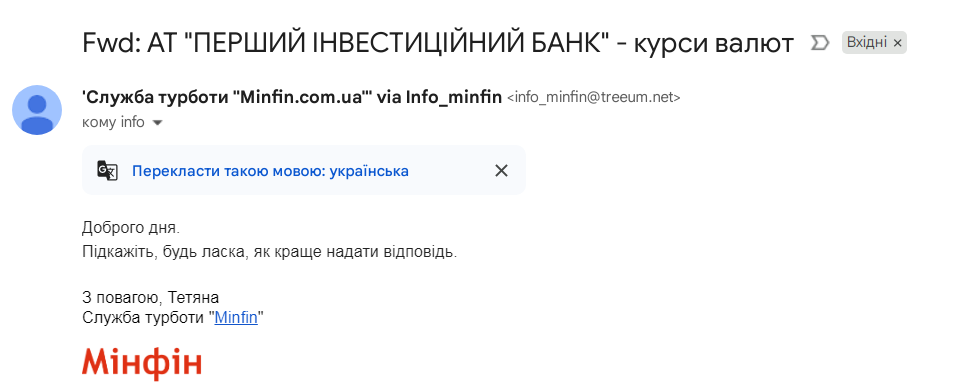Viewport: 967px width, 384px height.
Task: Translate message via Перекласти такою мовою: українська
Action: point(270,171)
